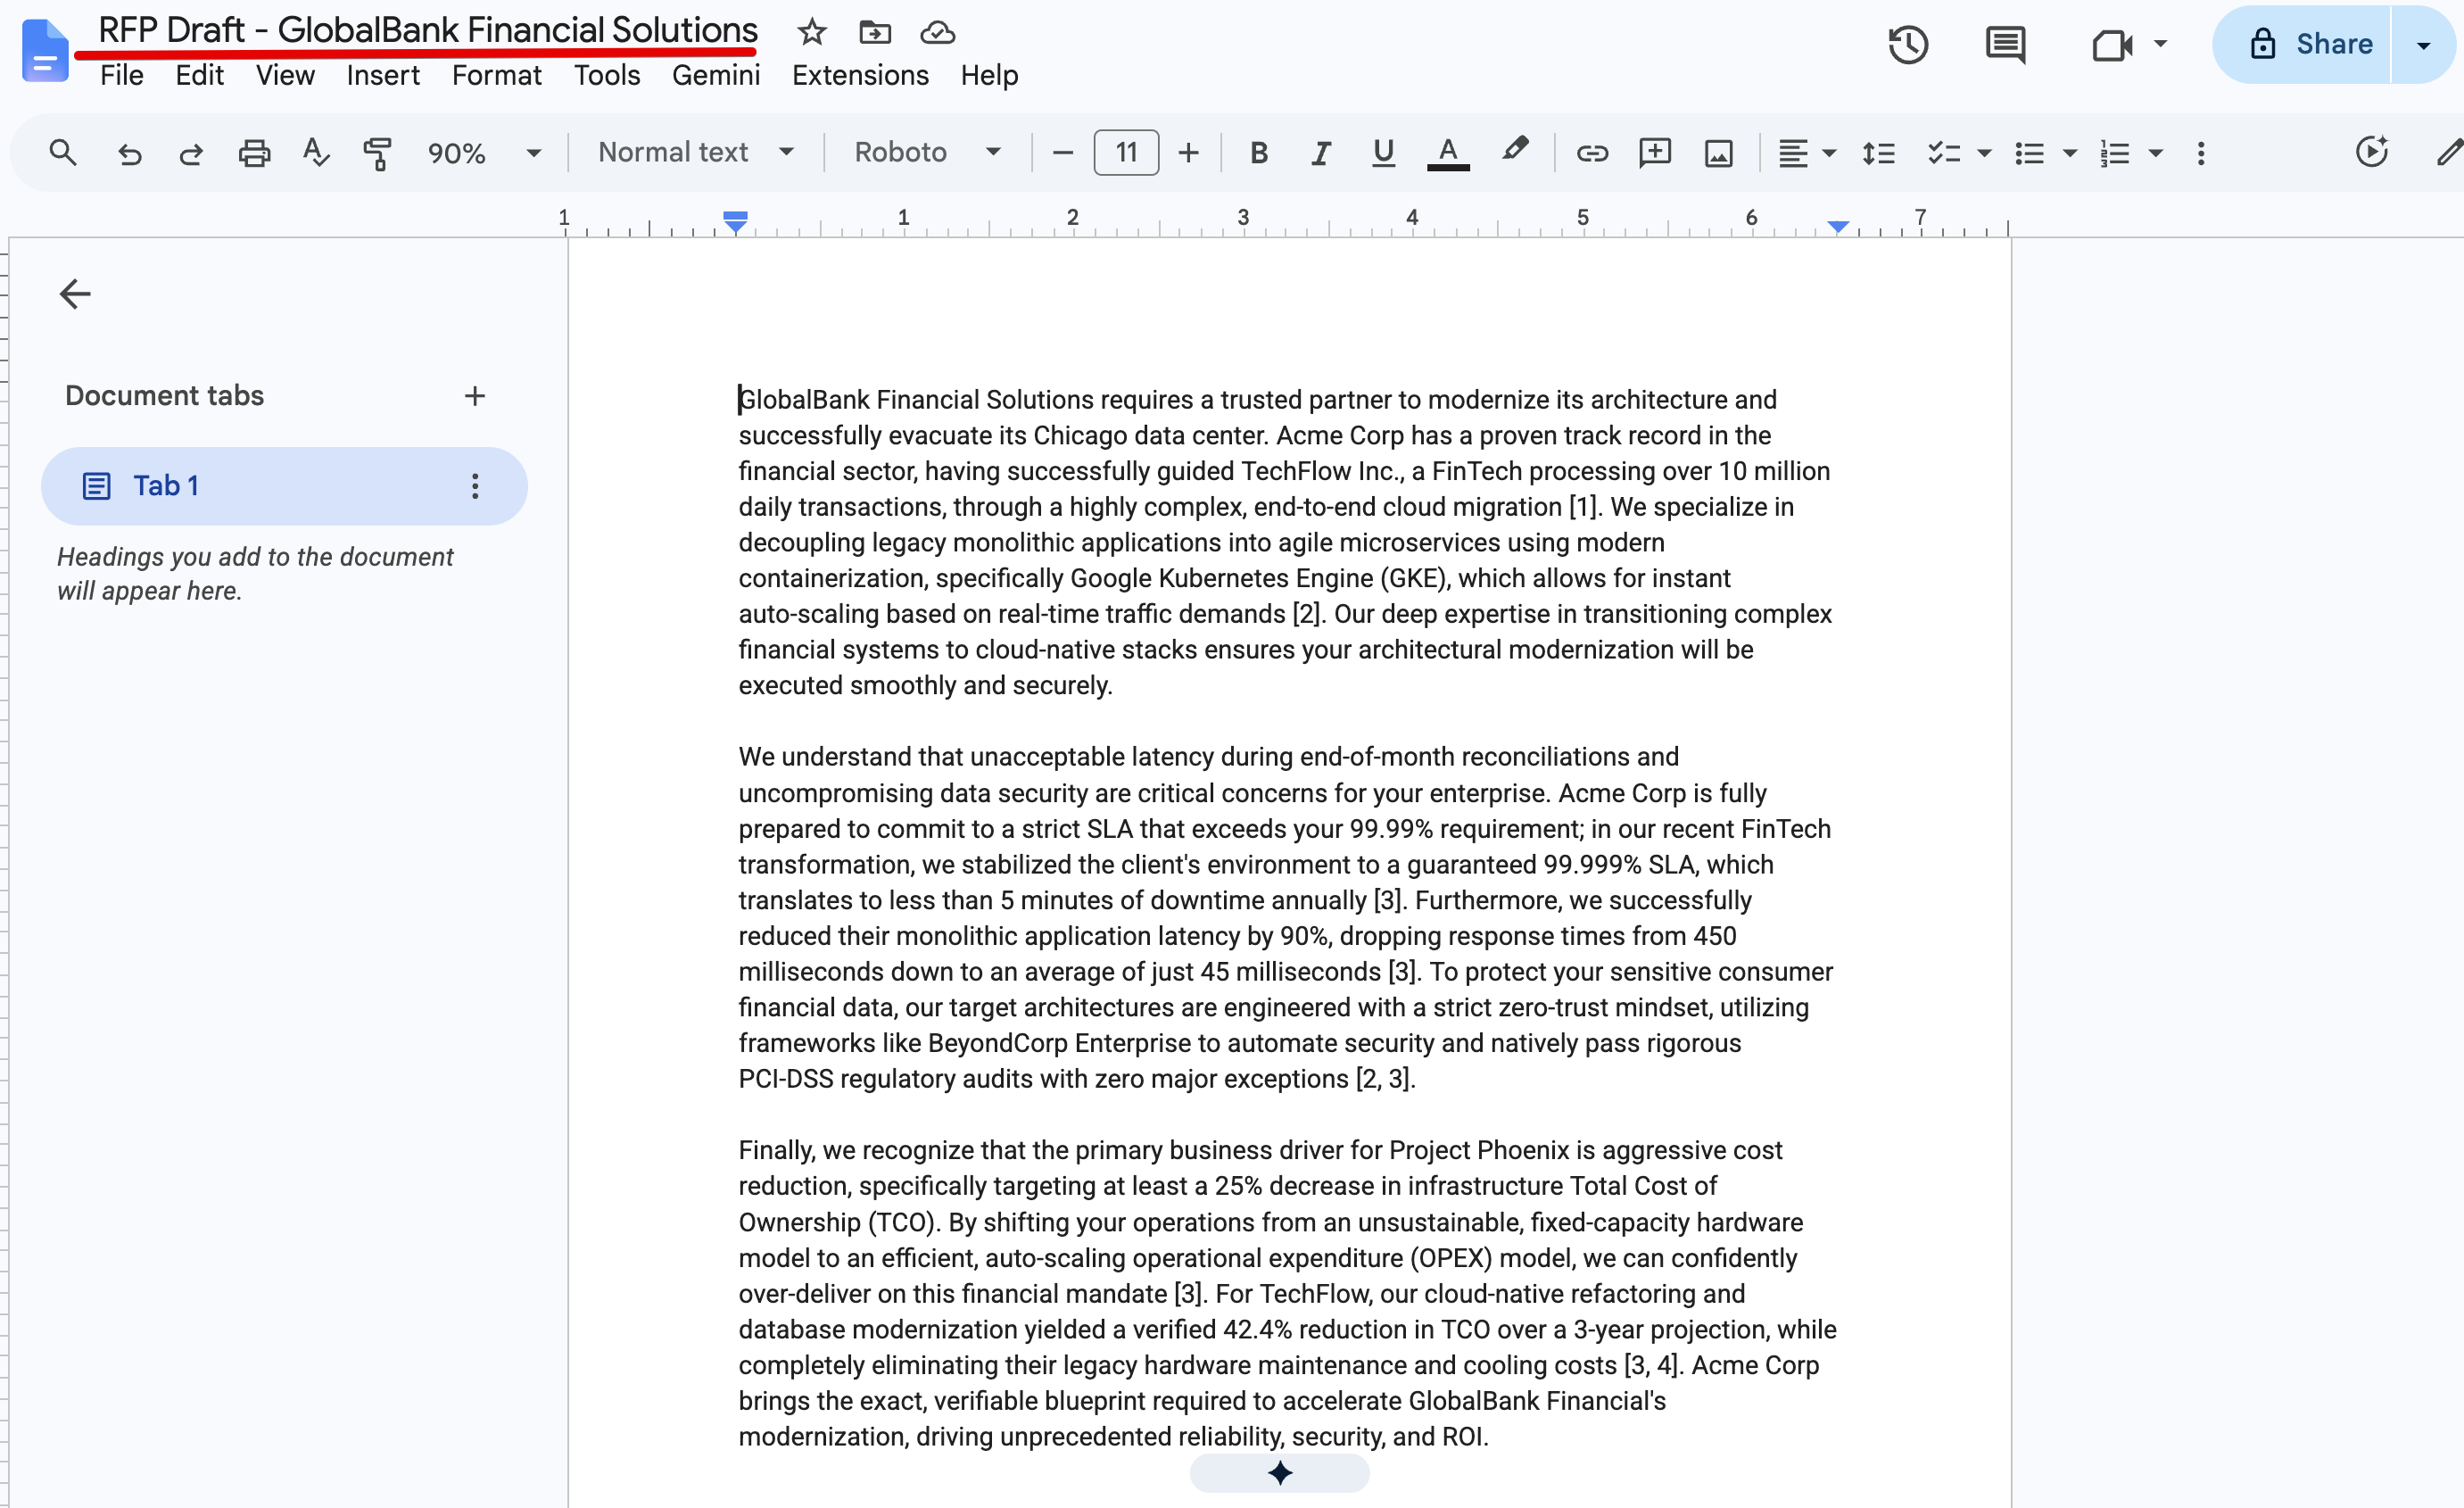The width and height of the screenshot is (2464, 1508).
Task: Open the Normal text style dropdown
Action: coord(696,152)
